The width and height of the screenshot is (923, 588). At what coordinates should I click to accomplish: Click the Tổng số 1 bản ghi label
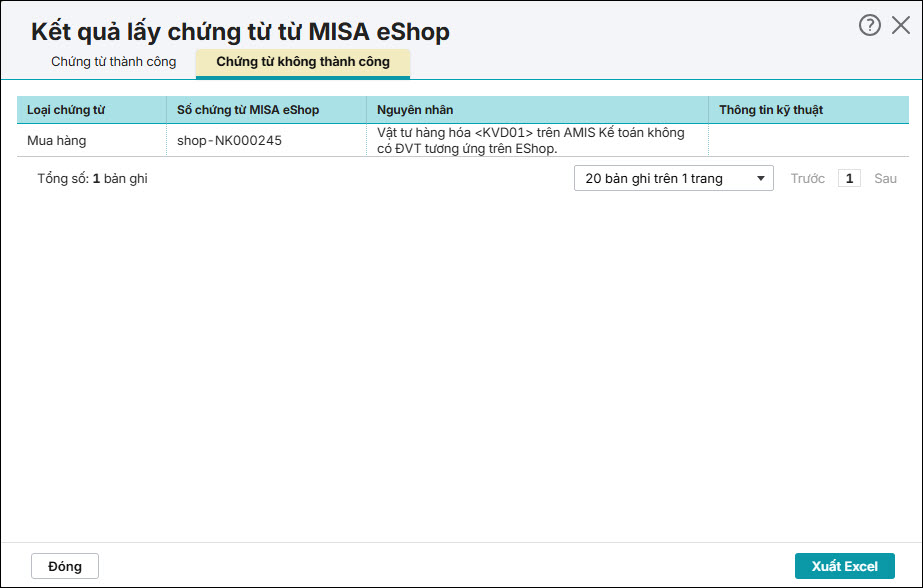click(x=92, y=178)
